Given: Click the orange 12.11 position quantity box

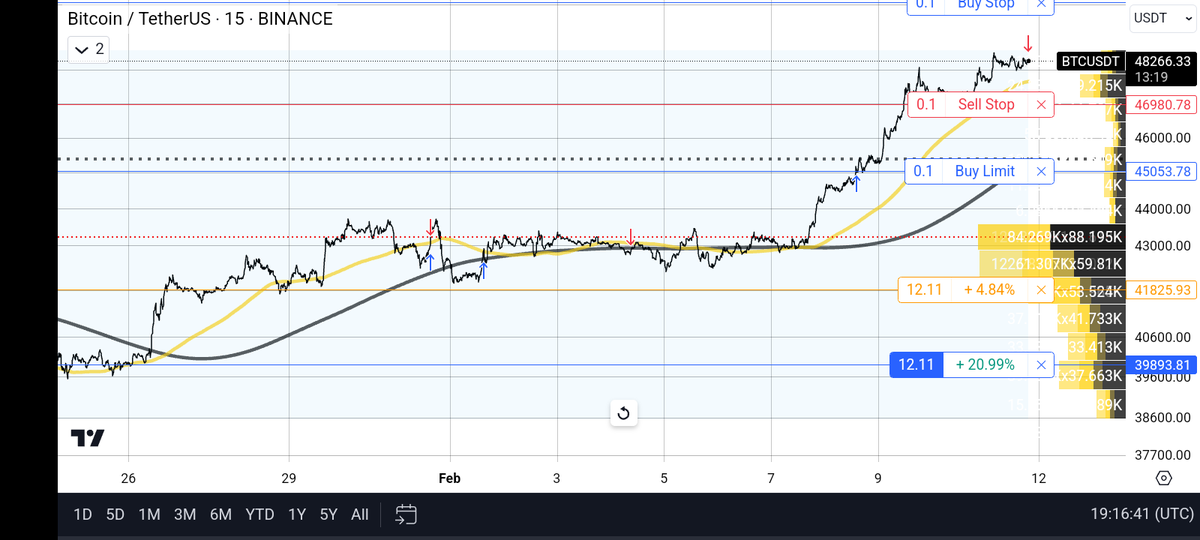Looking at the screenshot, I should [922, 290].
